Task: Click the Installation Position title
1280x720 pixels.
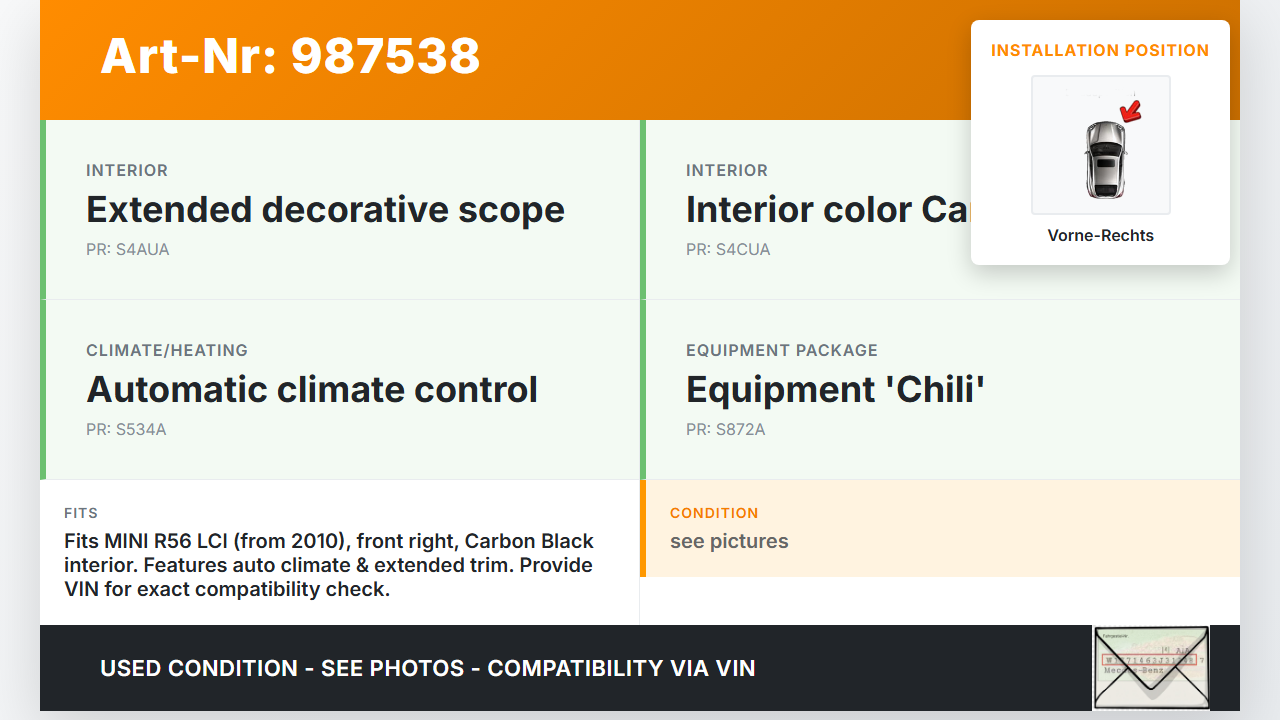Action: (x=1100, y=50)
